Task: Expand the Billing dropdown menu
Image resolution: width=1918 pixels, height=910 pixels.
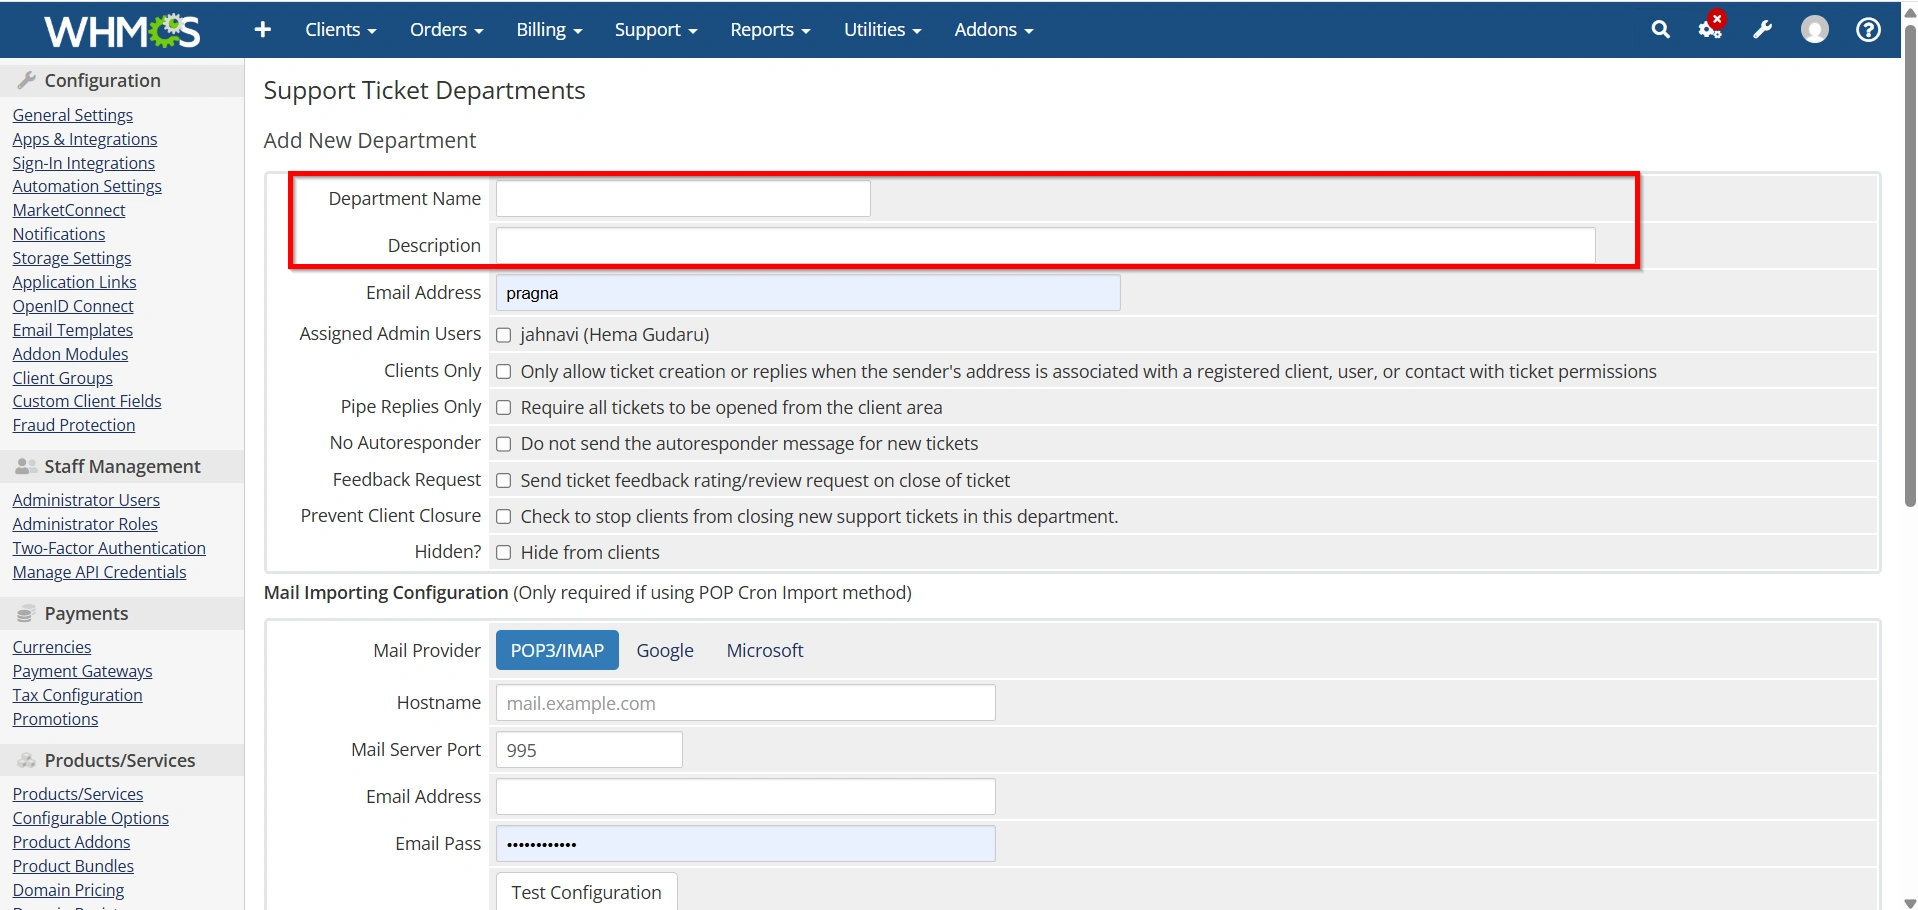Action: pos(549,30)
